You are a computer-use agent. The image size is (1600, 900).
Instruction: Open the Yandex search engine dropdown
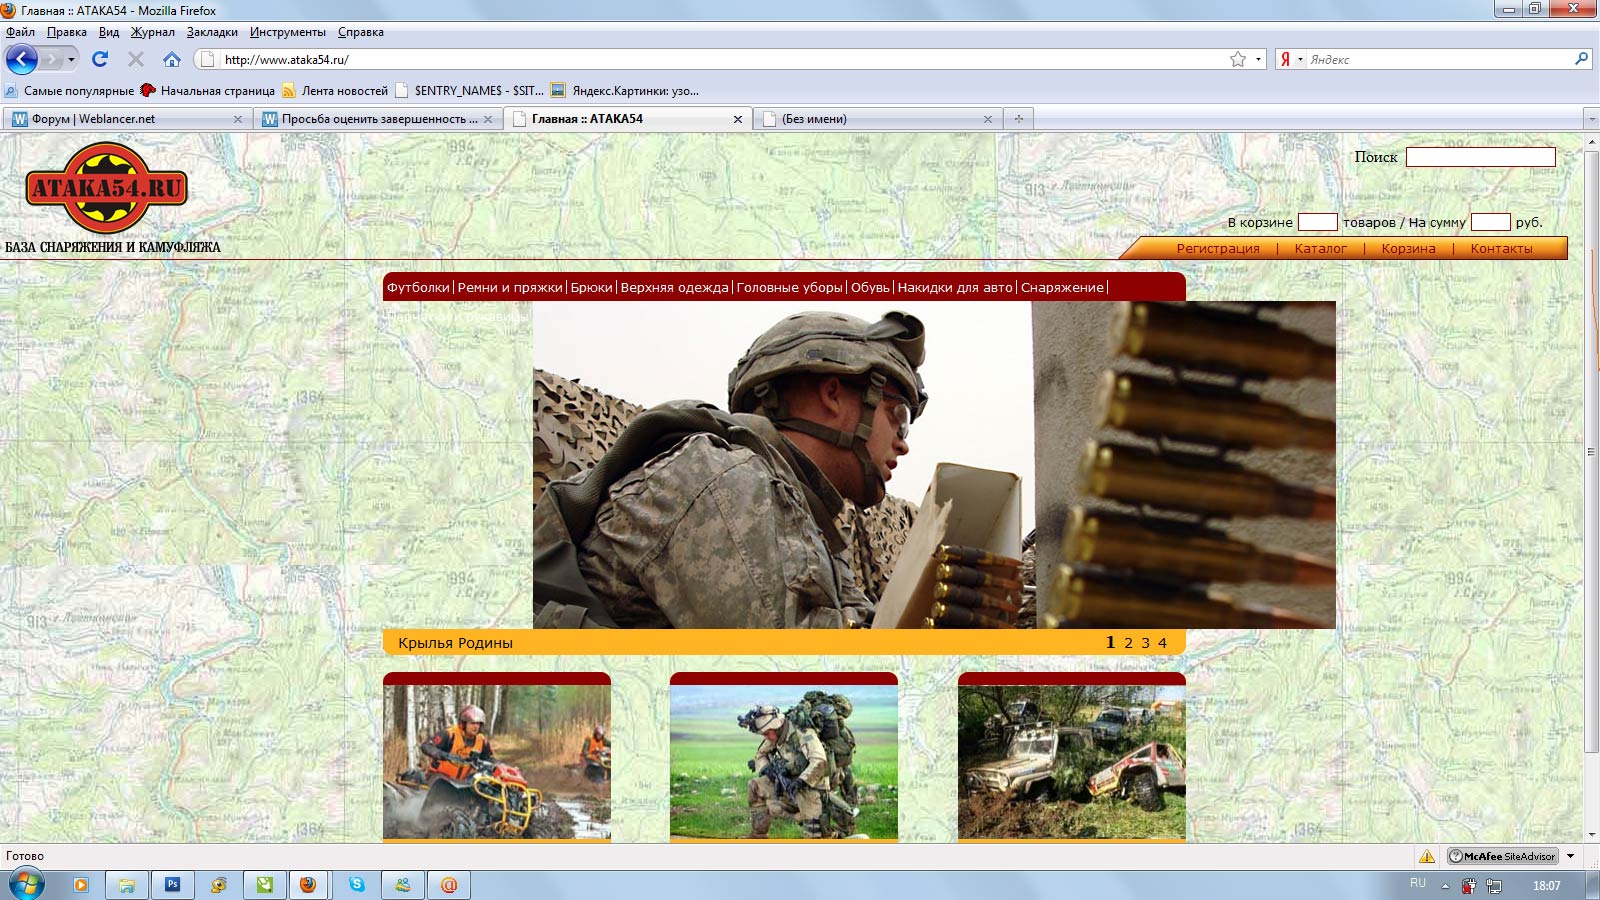click(x=1291, y=60)
